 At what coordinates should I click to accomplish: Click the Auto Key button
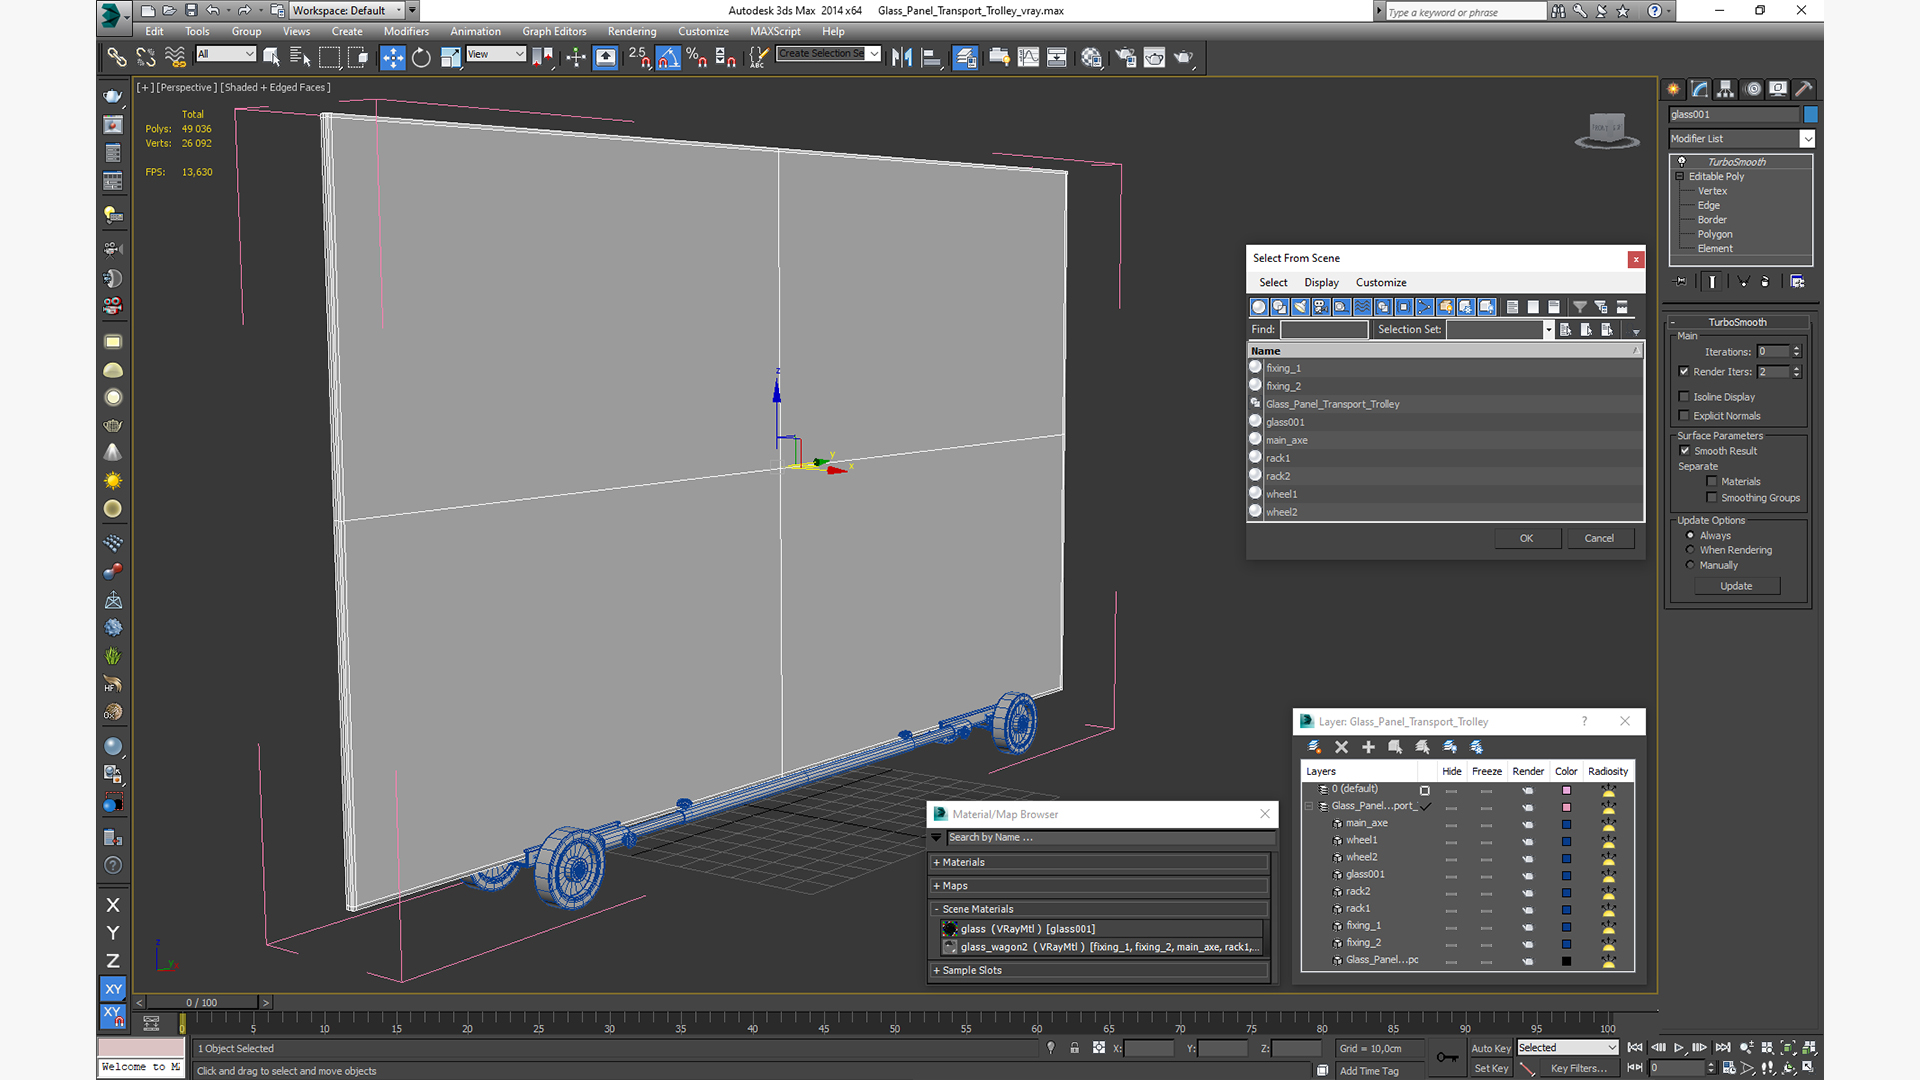click(1490, 1049)
